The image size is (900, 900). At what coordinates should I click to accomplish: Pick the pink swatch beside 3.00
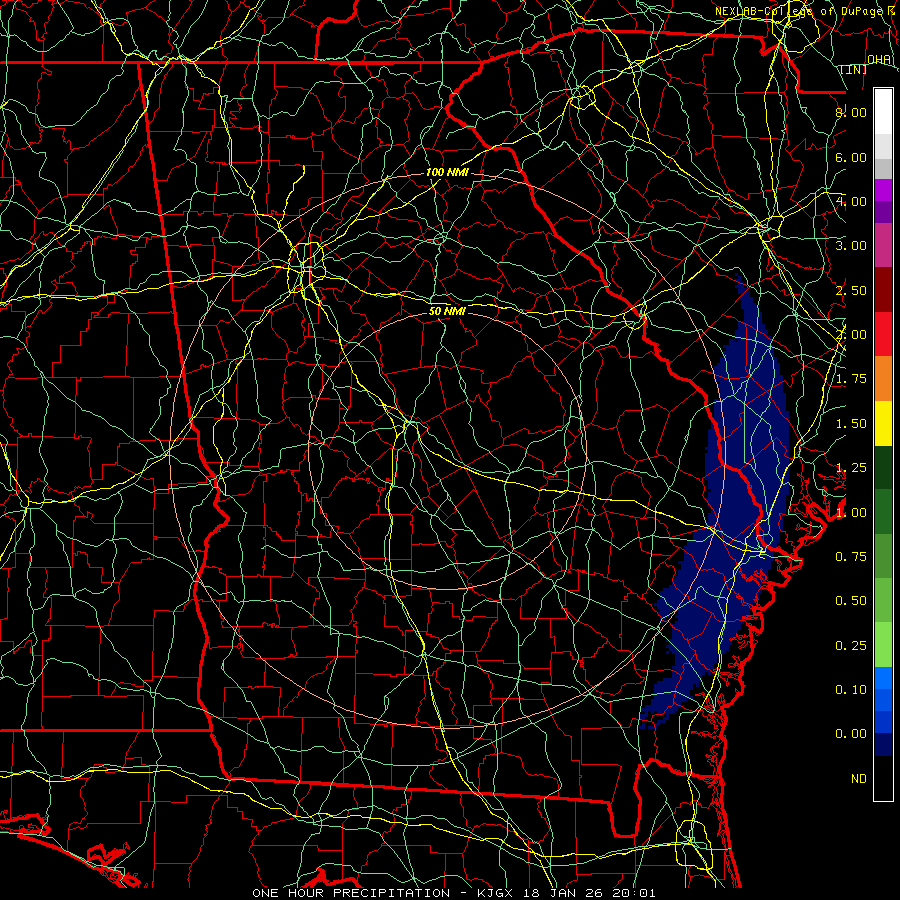(883, 245)
